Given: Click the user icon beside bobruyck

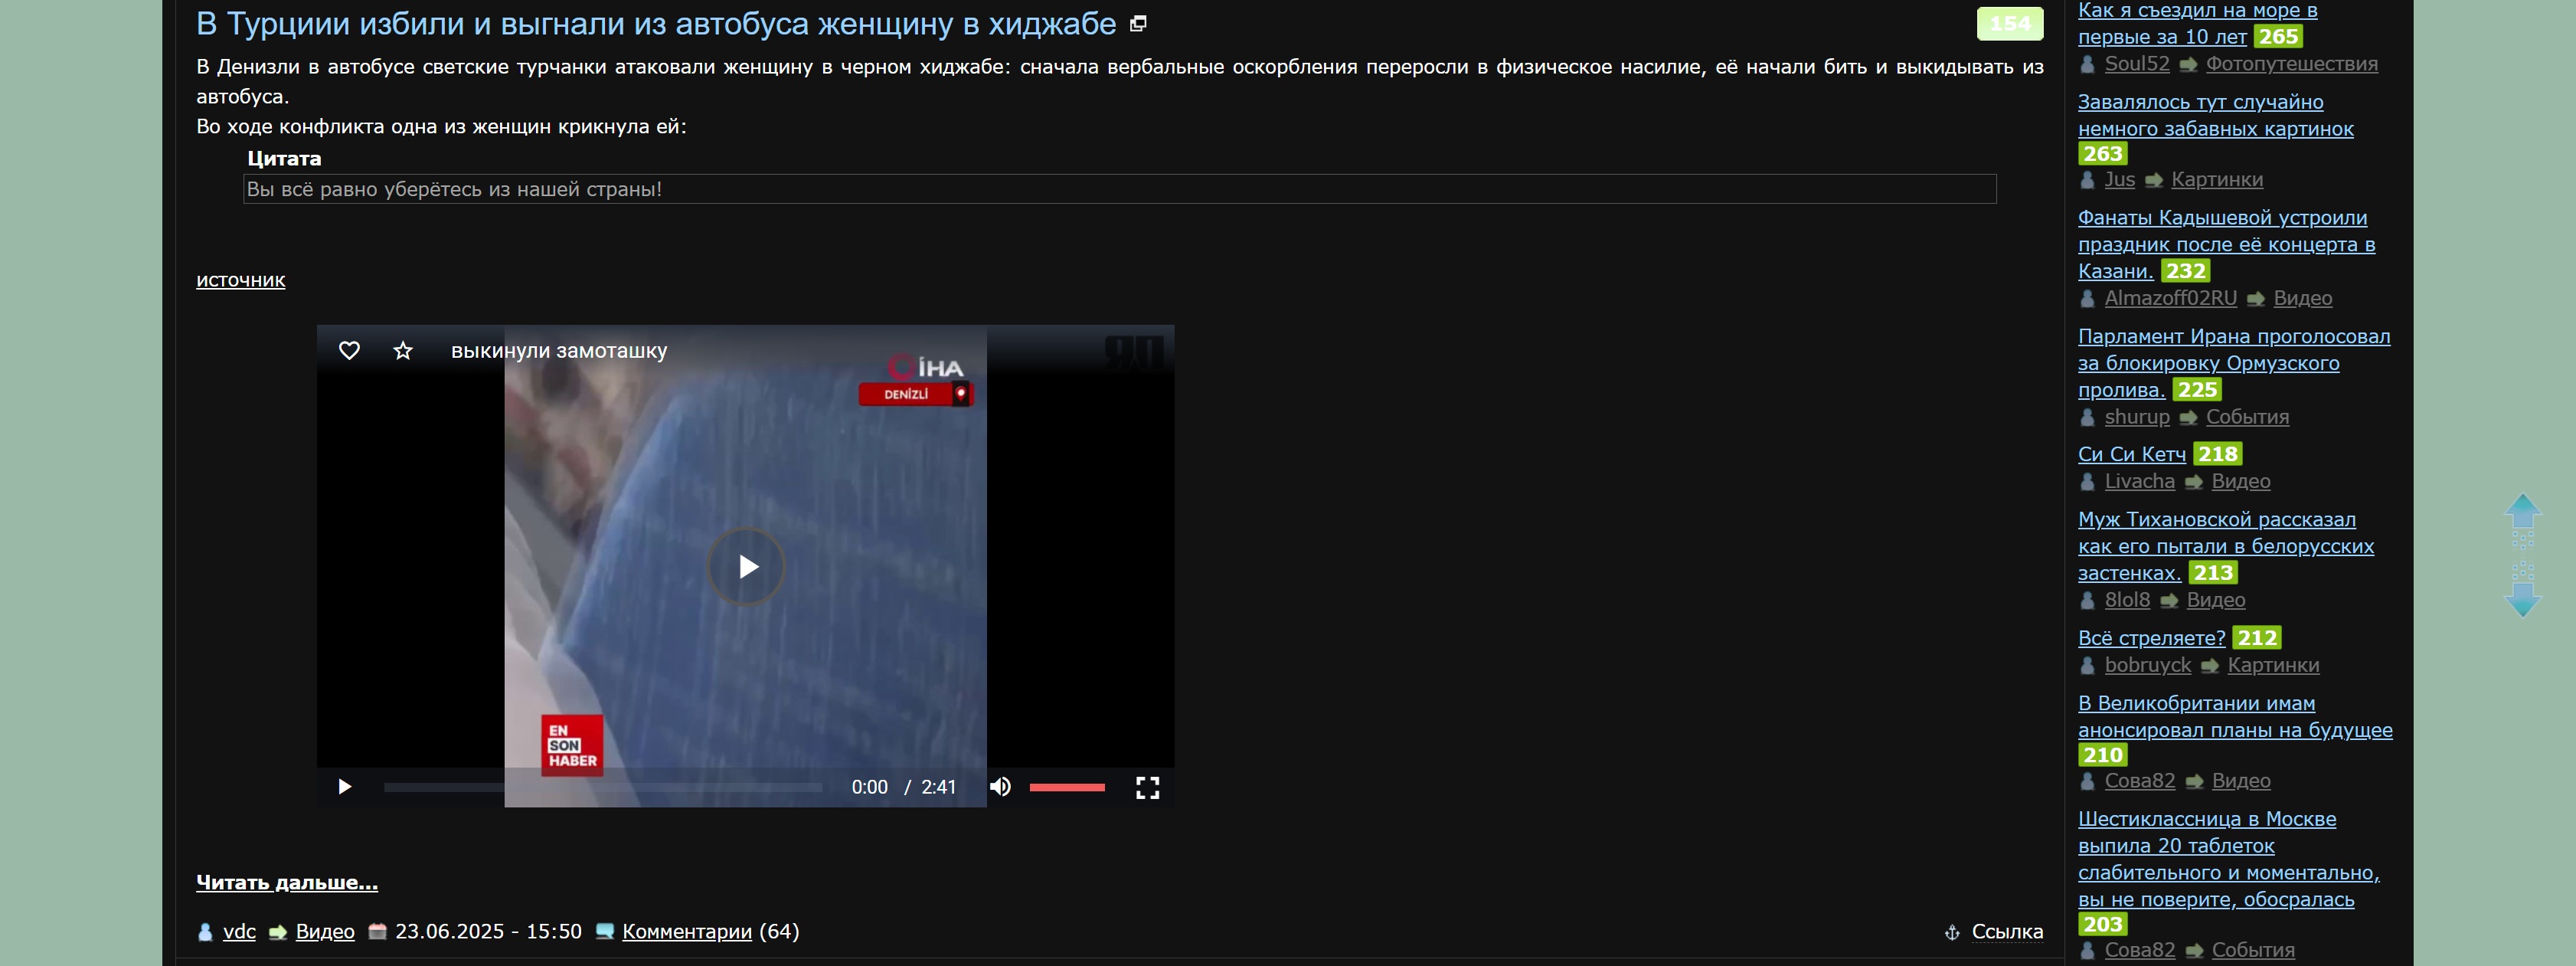Looking at the screenshot, I should click(2087, 666).
